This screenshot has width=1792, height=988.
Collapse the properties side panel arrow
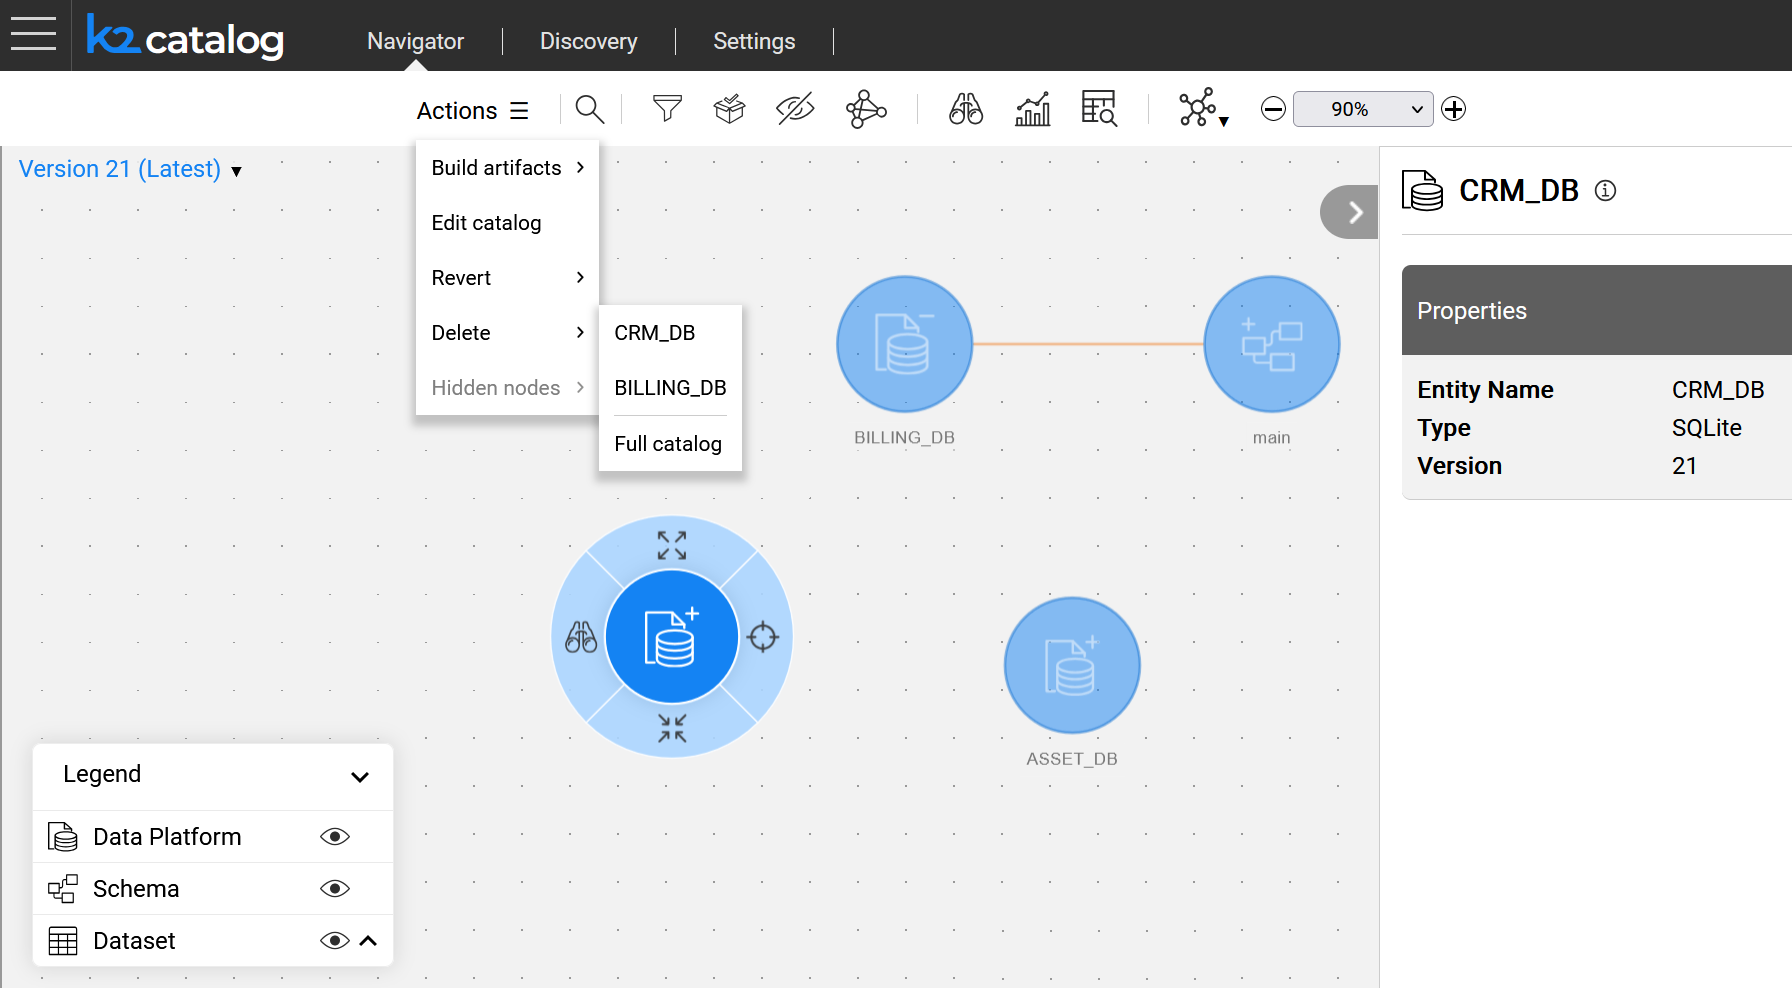point(1354,212)
